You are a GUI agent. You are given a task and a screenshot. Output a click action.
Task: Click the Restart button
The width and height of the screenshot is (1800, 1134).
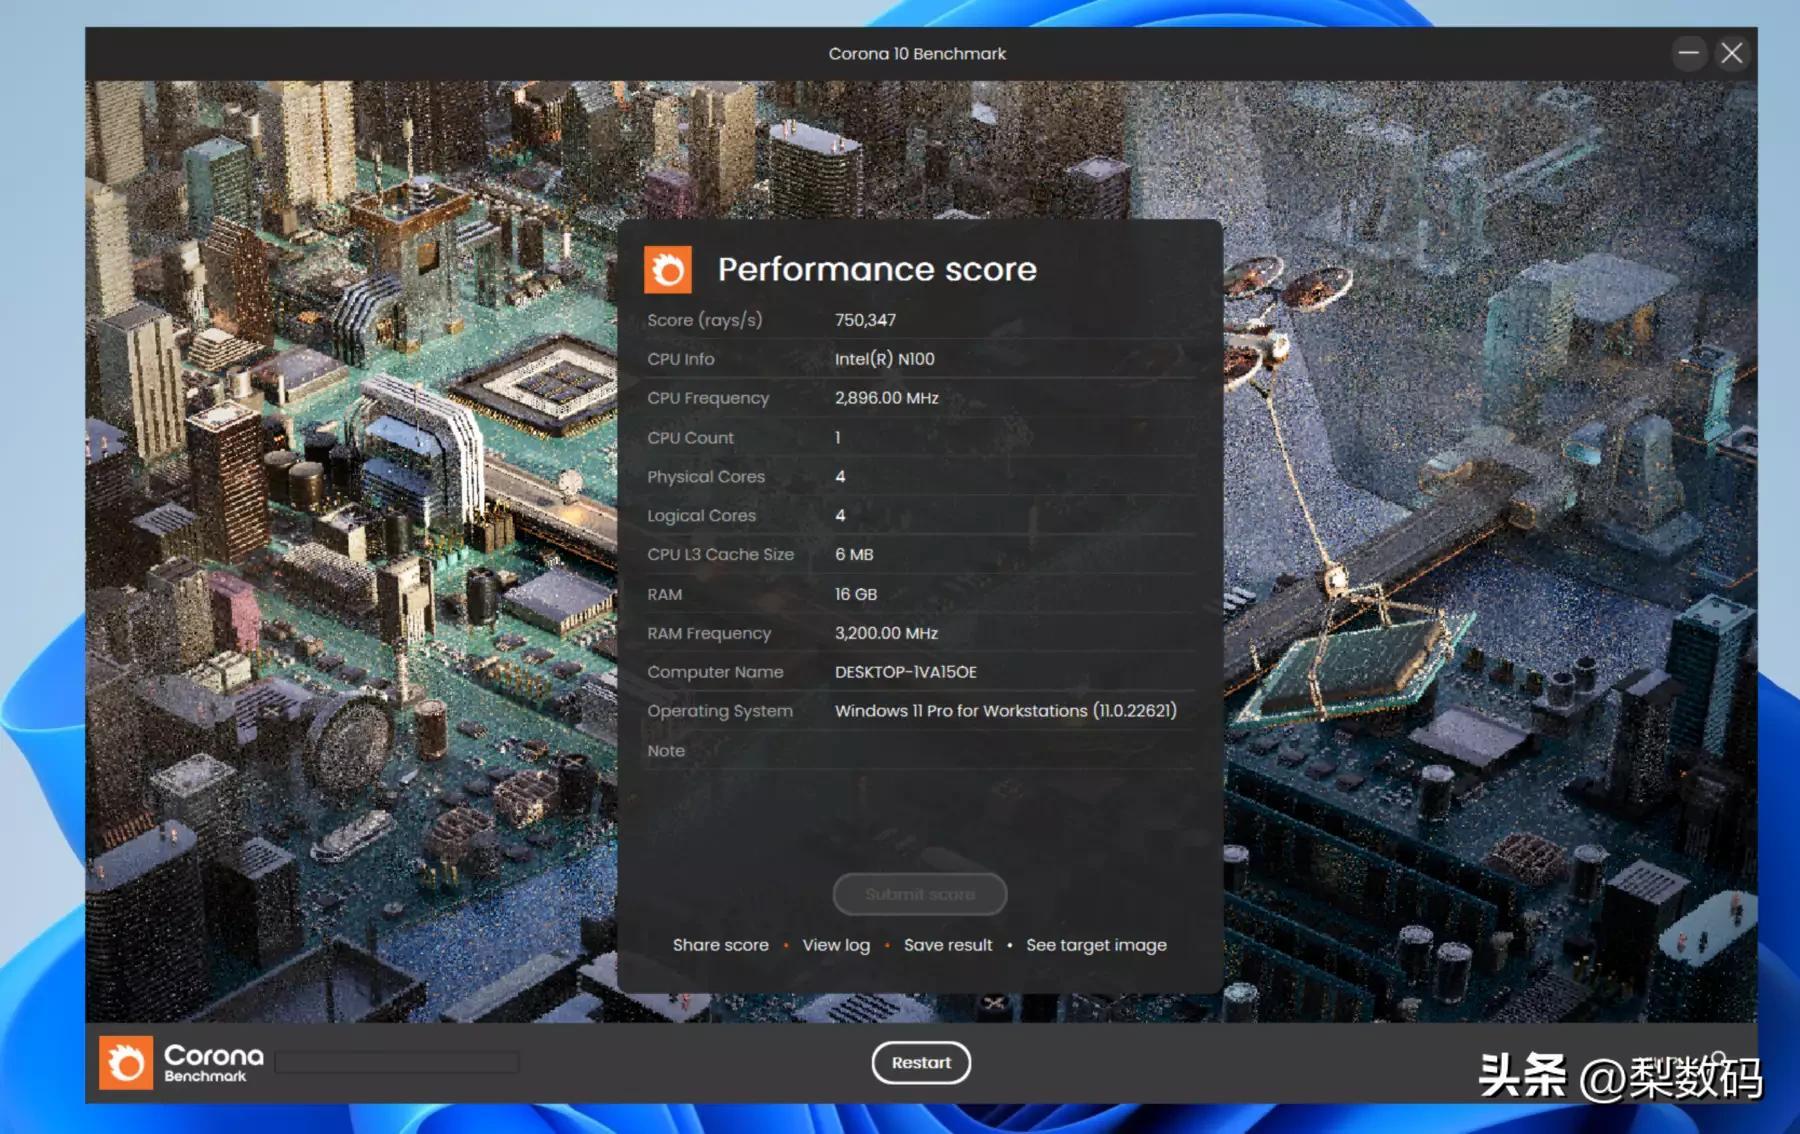tap(921, 1062)
